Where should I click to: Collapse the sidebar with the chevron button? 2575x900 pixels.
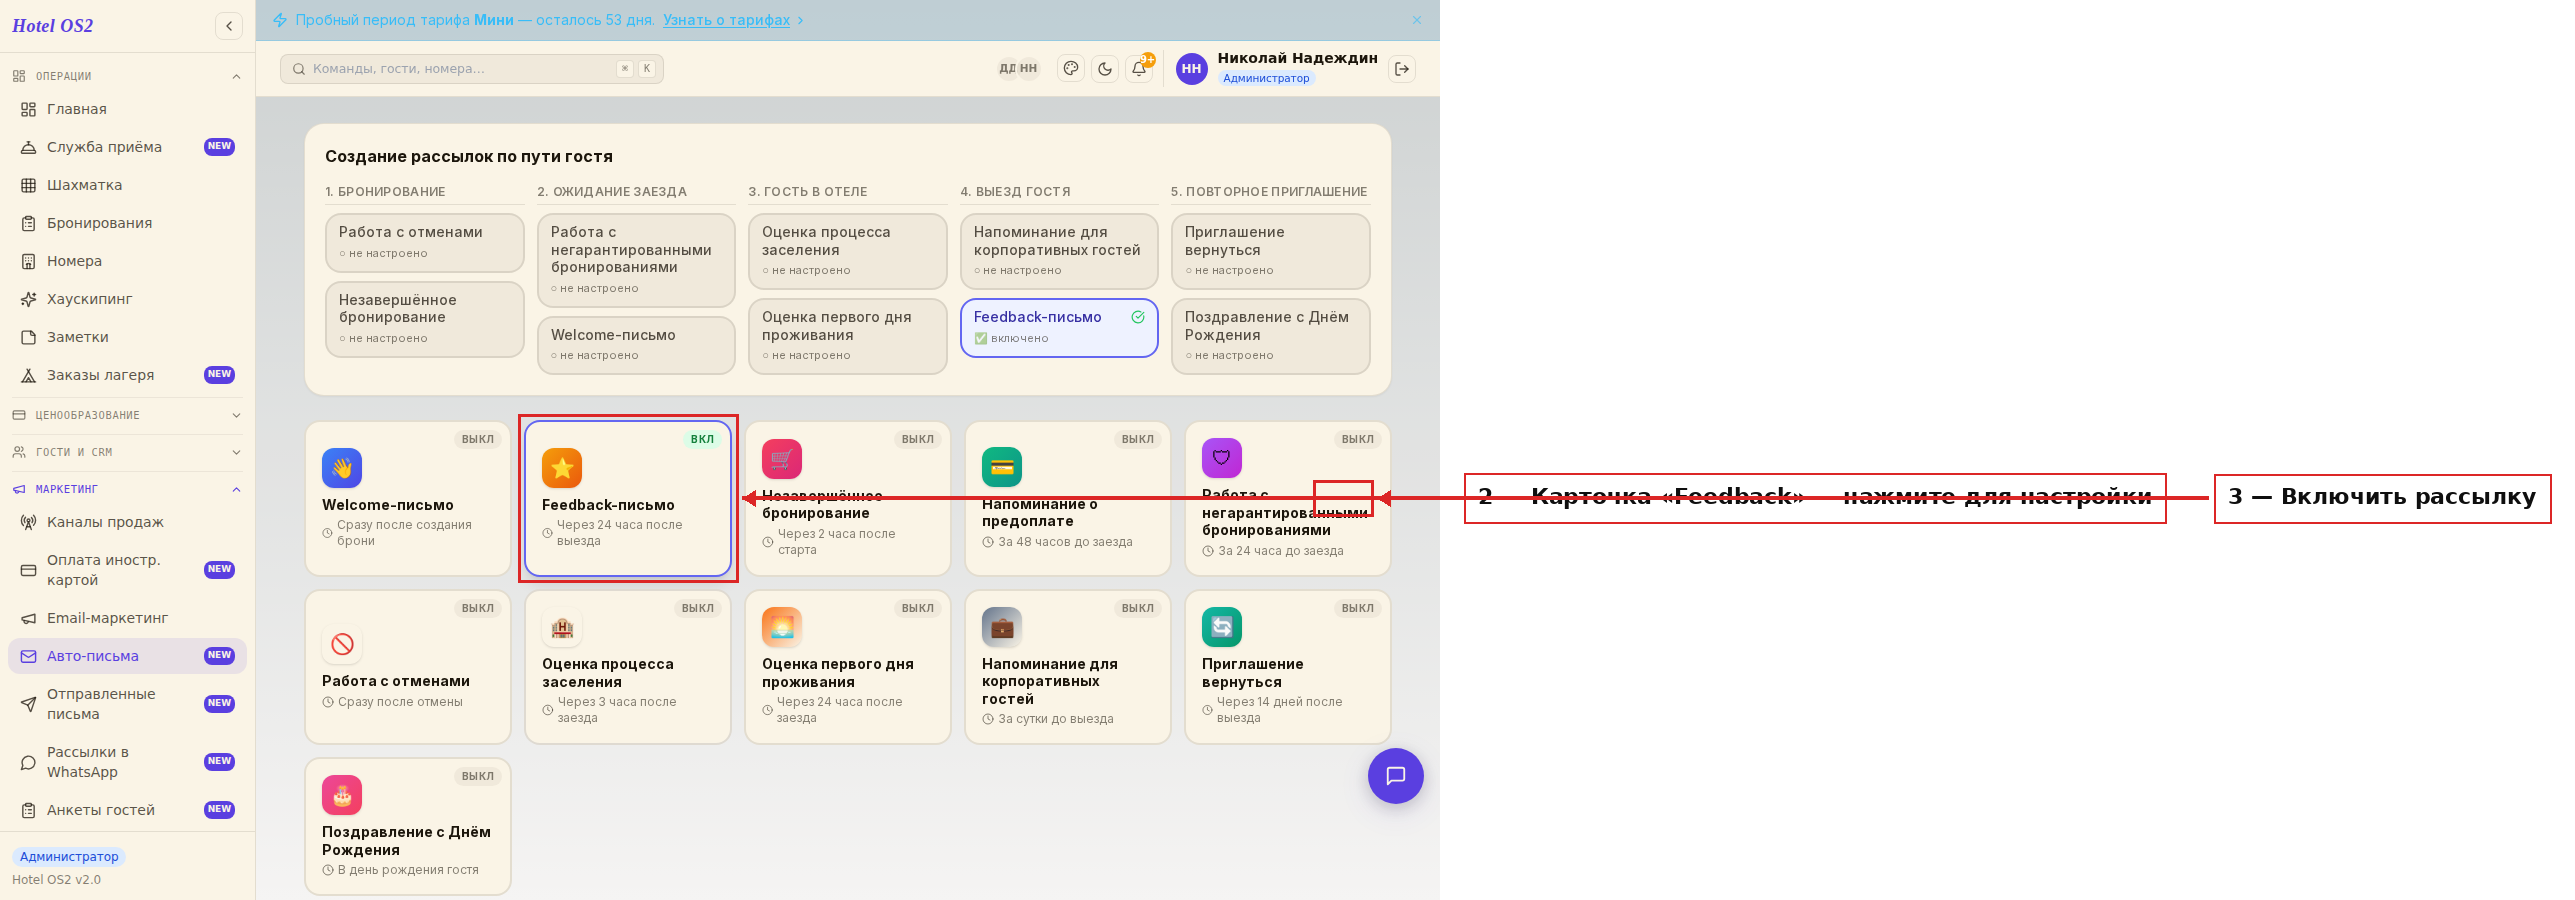tap(229, 26)
